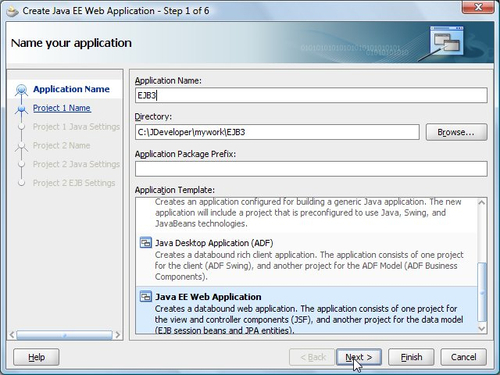
Task: Cancel the application wizard
Action: pos(463,357)
